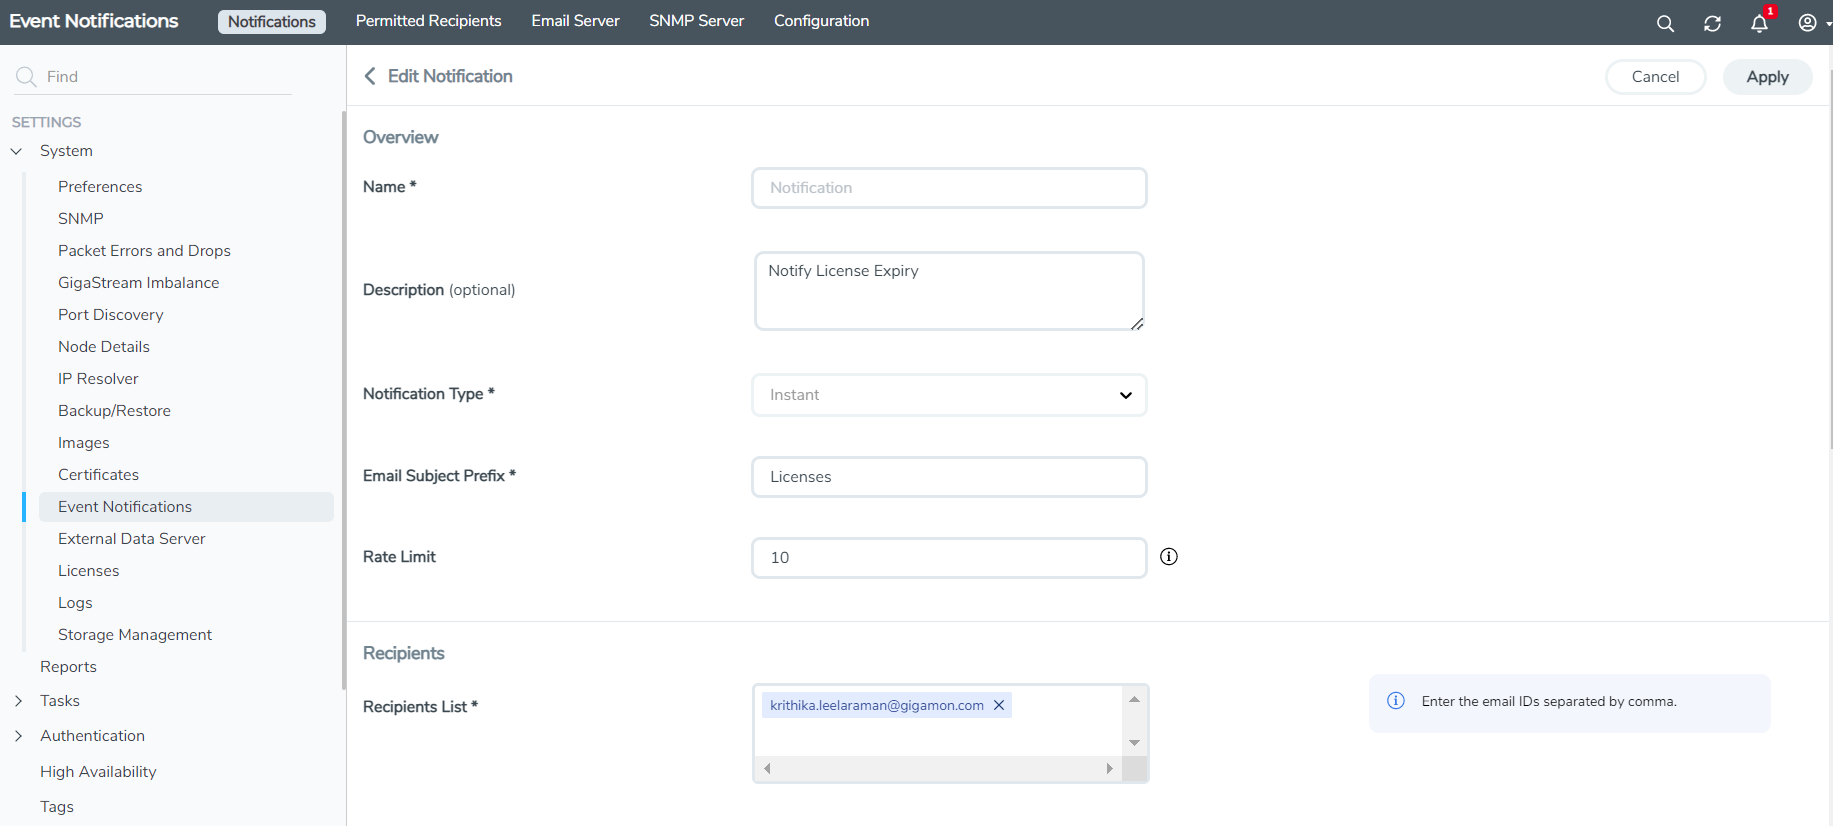Image resolution: width=1833 pixels, height=826 pixels.
Task: Collapse the System settings section
Action: point(17,151)
